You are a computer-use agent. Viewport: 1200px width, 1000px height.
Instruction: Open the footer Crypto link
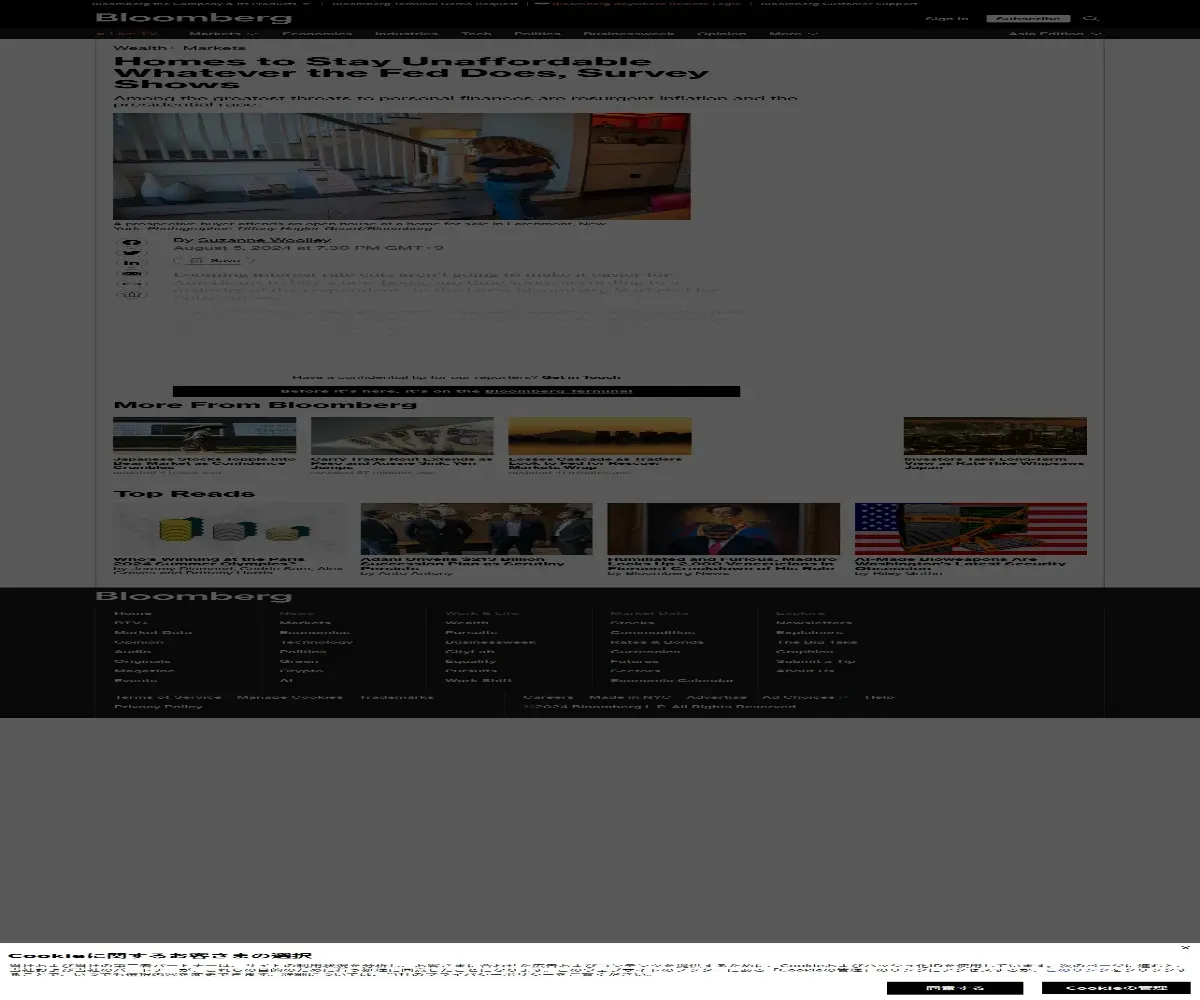301,671
